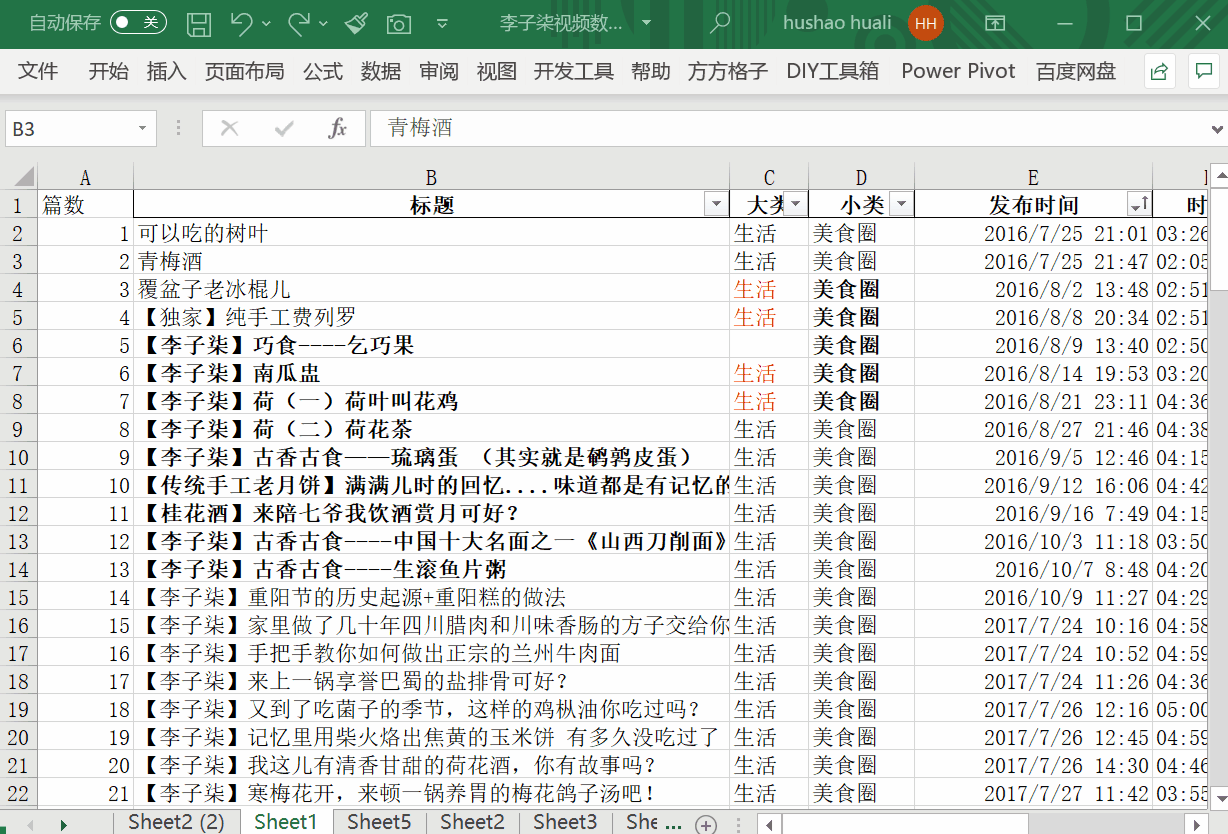Image resolution: width=1228 pixels, height=834 pixels.
Task: Click the New Sheet plus icon
Action: (x=706, y=824)
